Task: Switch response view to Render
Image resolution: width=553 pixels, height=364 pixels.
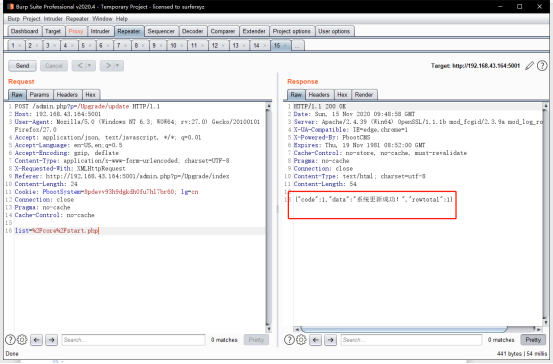Action: coord(364,95)
